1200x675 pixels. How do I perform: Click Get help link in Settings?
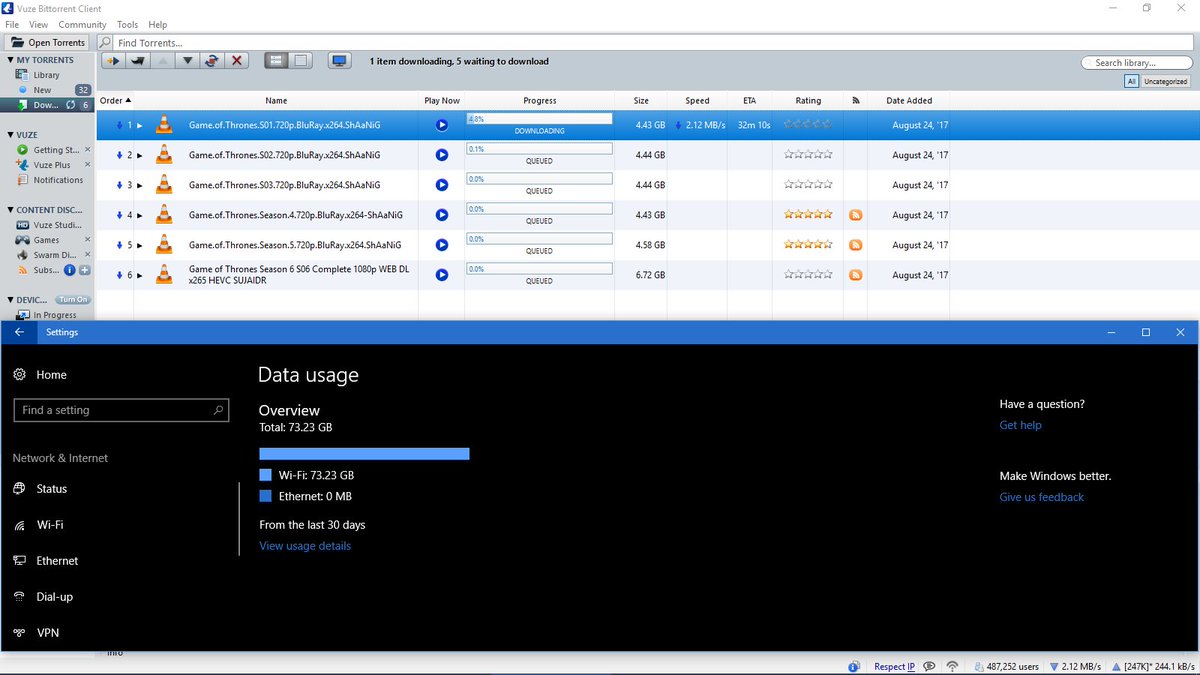pos(1020,425)
